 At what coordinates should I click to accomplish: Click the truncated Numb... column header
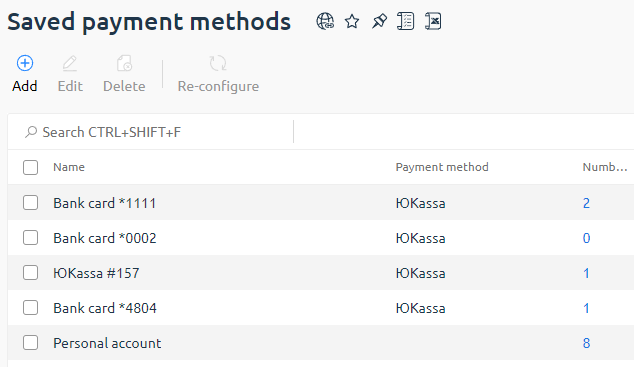pos(605,167)
